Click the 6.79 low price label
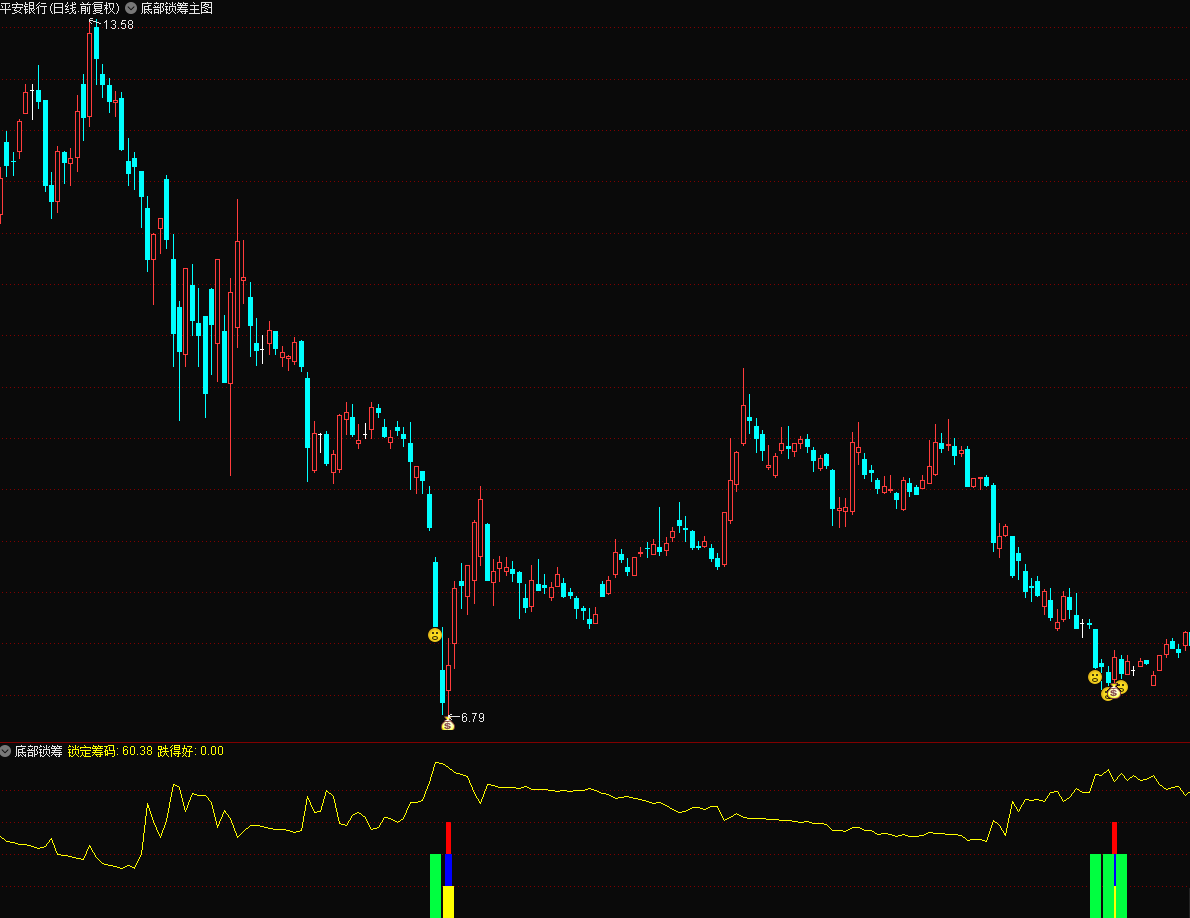Viewport: 1190px width, 918px height. coord(473,718)
